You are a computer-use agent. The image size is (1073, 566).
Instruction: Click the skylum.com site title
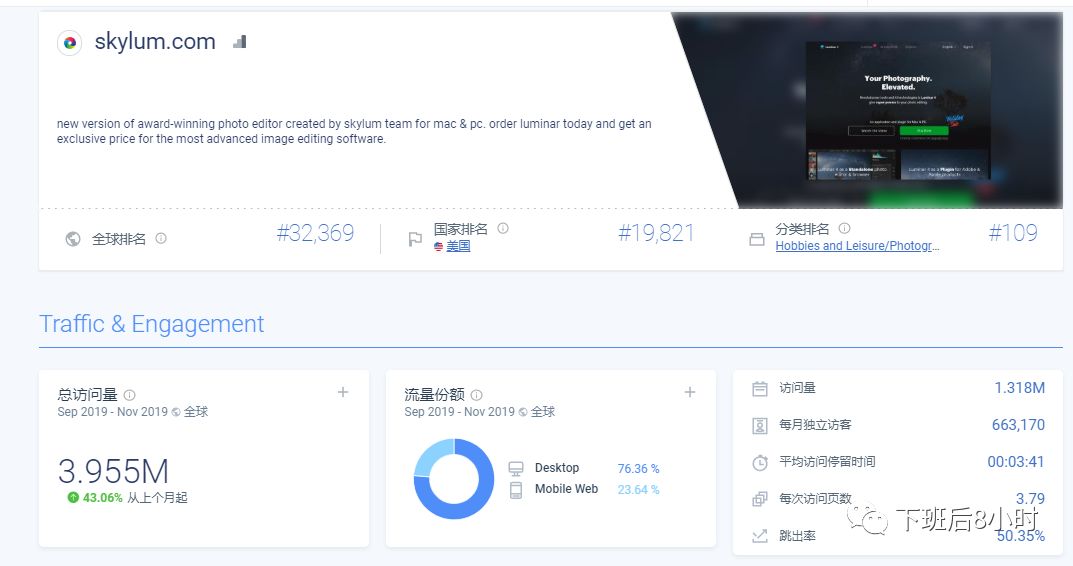click(155, 42)
